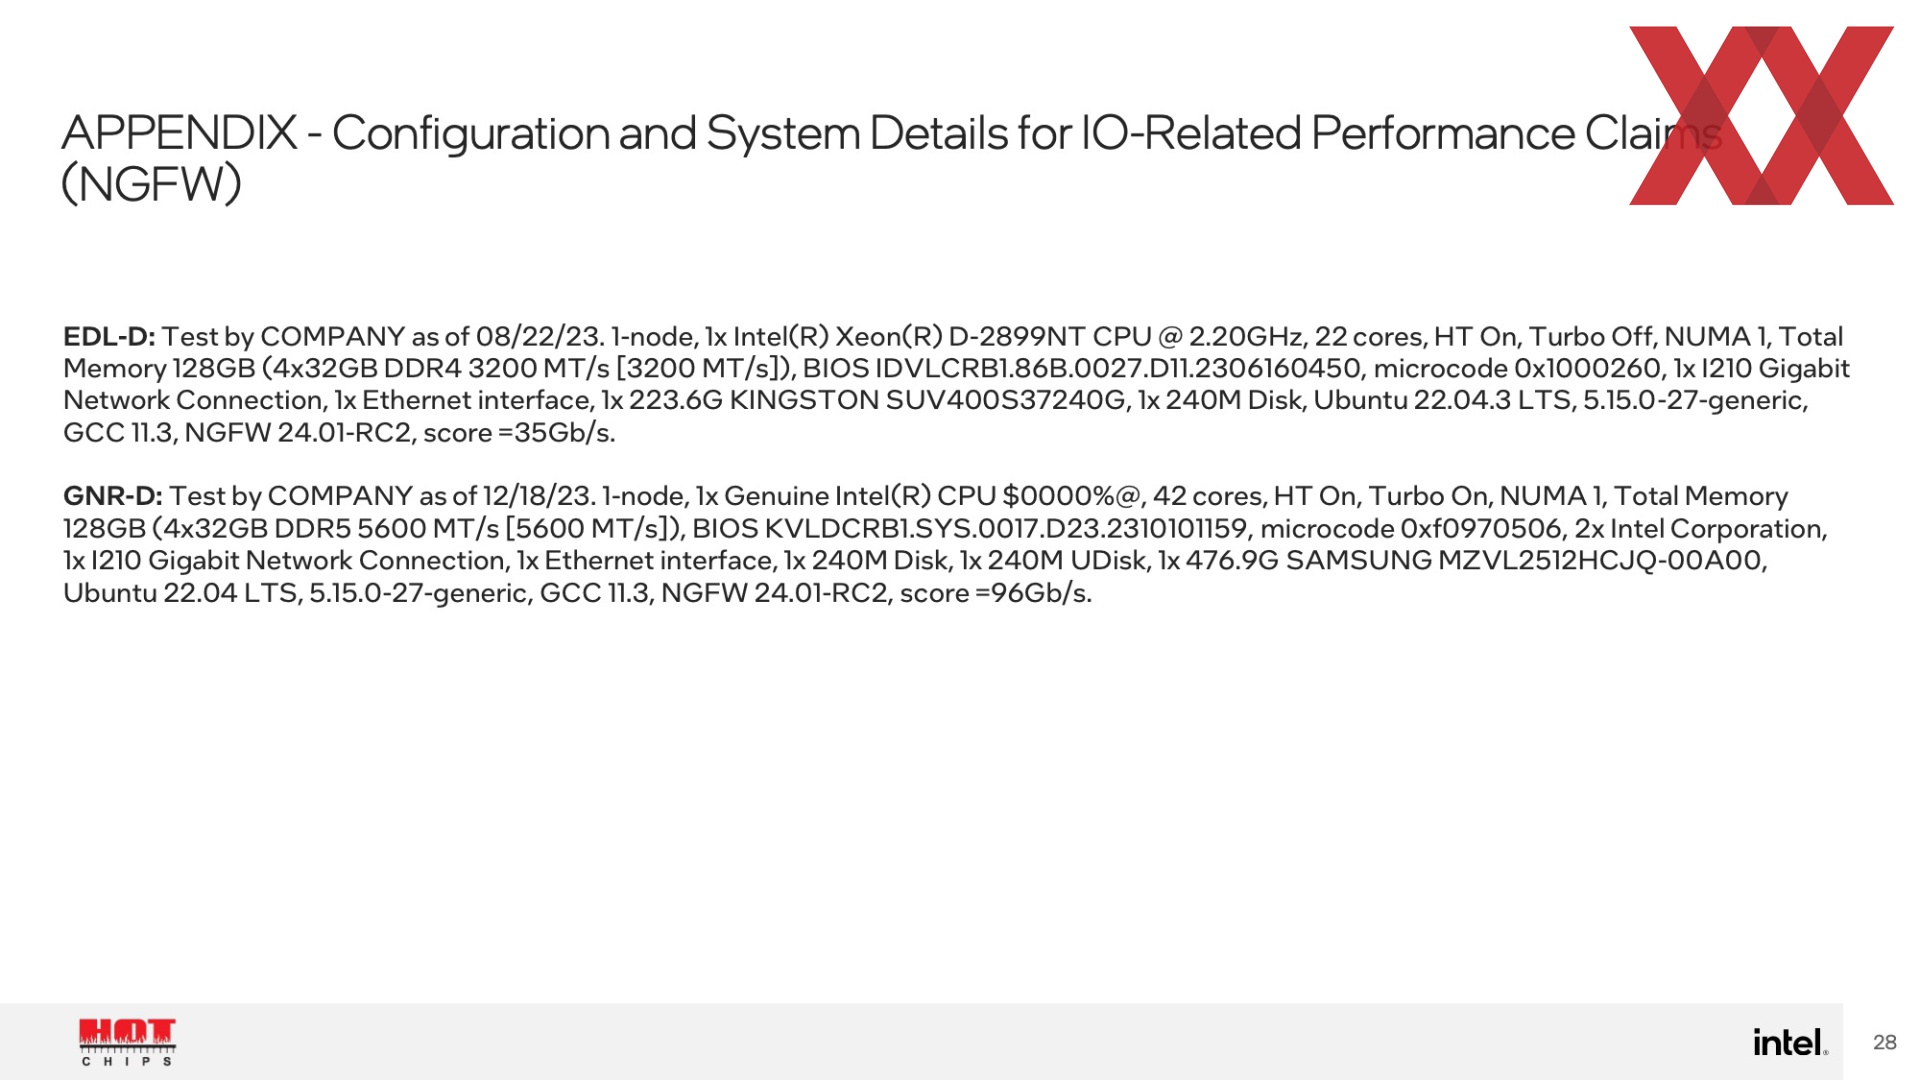
Task: Click the Intel logo in footer
Action: click(1790, 1042)
